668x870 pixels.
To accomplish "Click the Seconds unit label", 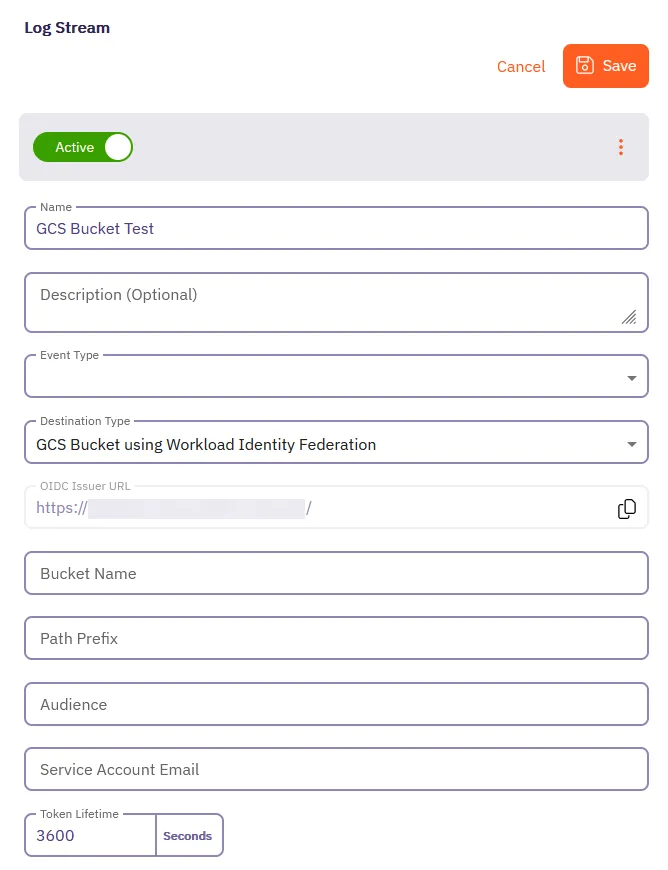I will coord(188,836).
